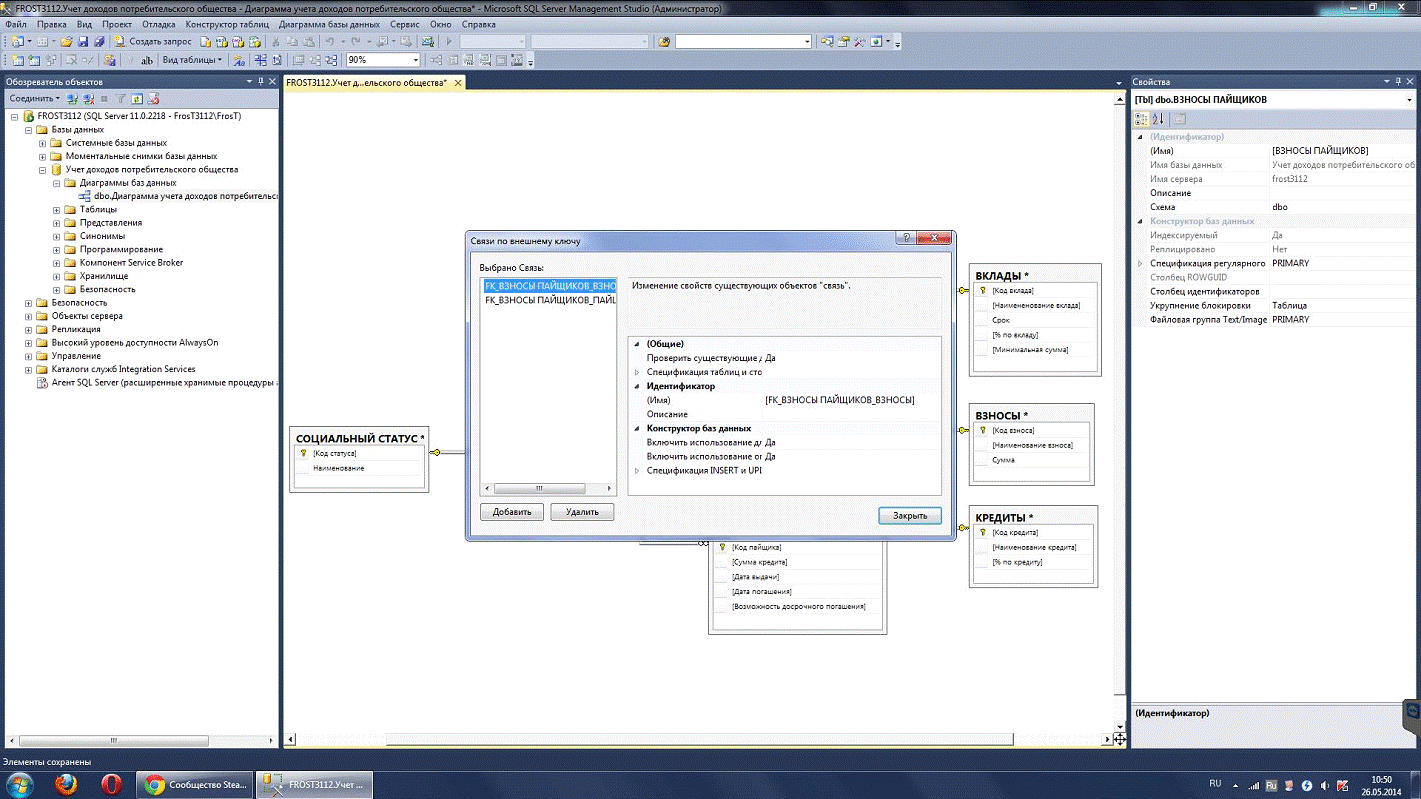The height and width of the screenshot is (799, 1421).
Task: Switch Properties panel to categorized view
Action: point(1143,119)
